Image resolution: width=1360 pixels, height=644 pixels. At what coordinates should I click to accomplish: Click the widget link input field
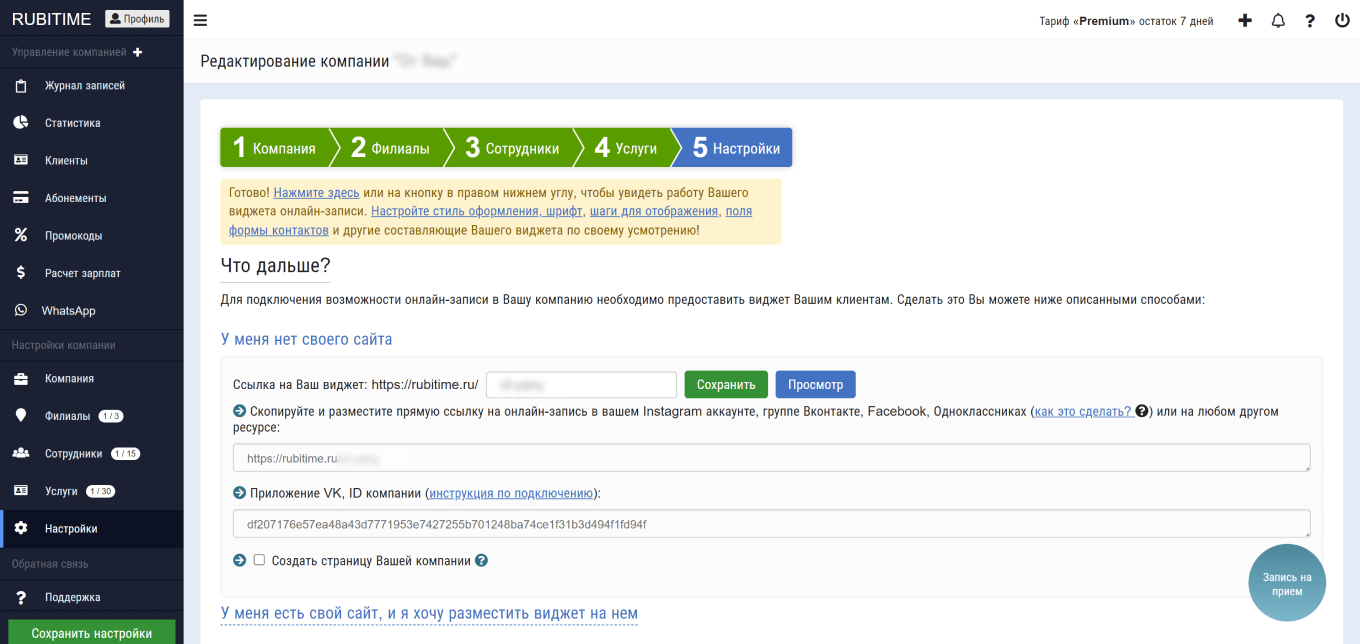[581, 385]
